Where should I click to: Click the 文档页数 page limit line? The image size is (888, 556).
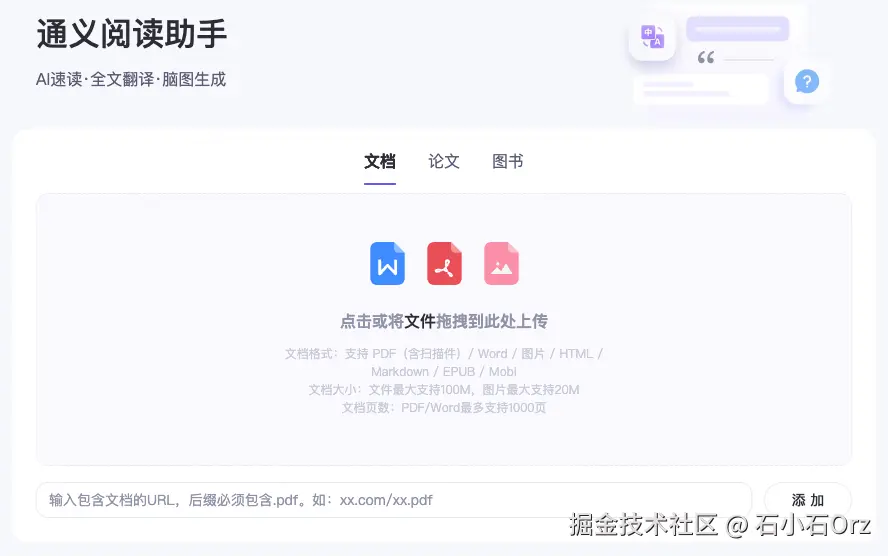pos(444,408)
